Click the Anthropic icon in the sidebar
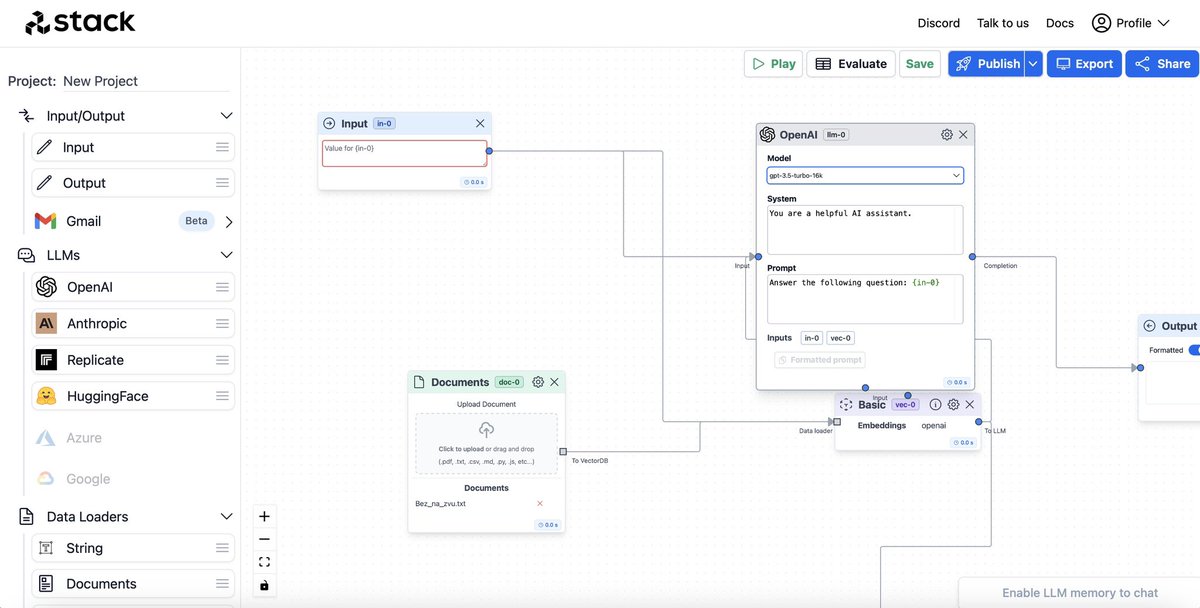 pyautogui.click(x=46, y=323)
